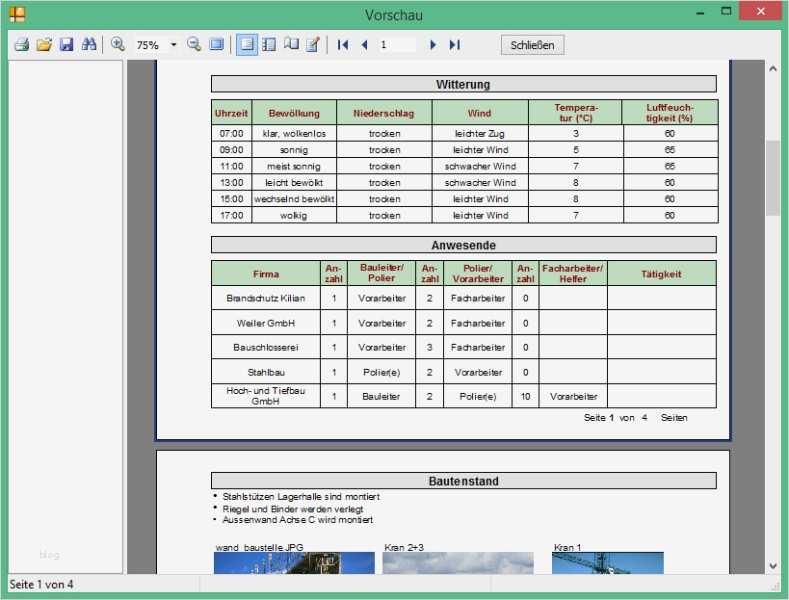Click the '10' Anzahl cell
This screenshot has height=600, width=789.
point(525,396)
